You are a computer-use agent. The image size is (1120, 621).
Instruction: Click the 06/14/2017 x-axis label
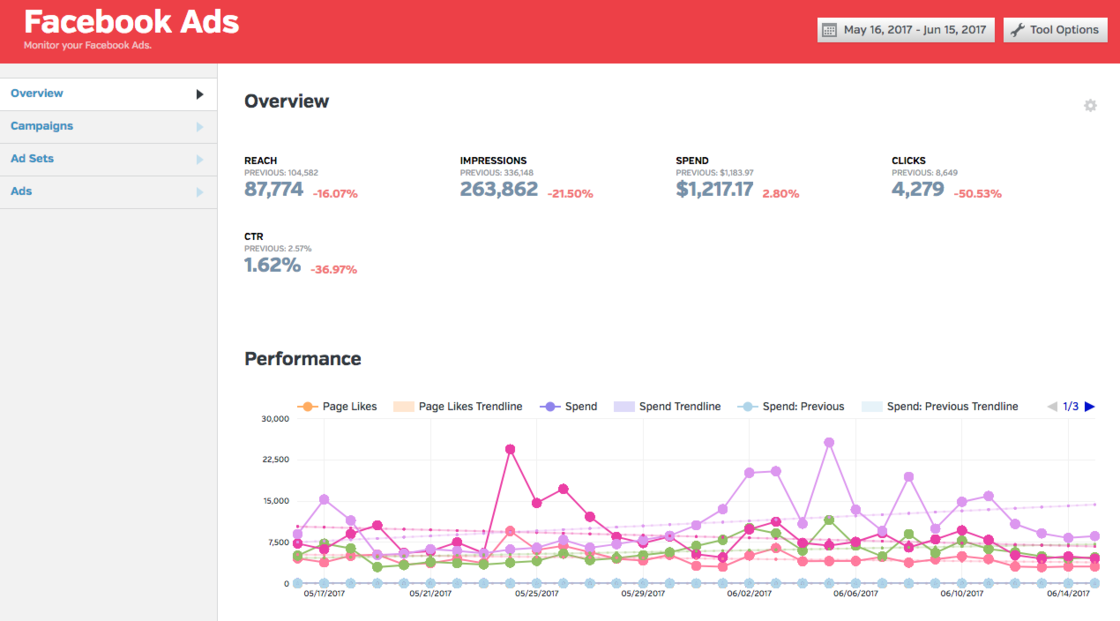tap(1069, 594)
